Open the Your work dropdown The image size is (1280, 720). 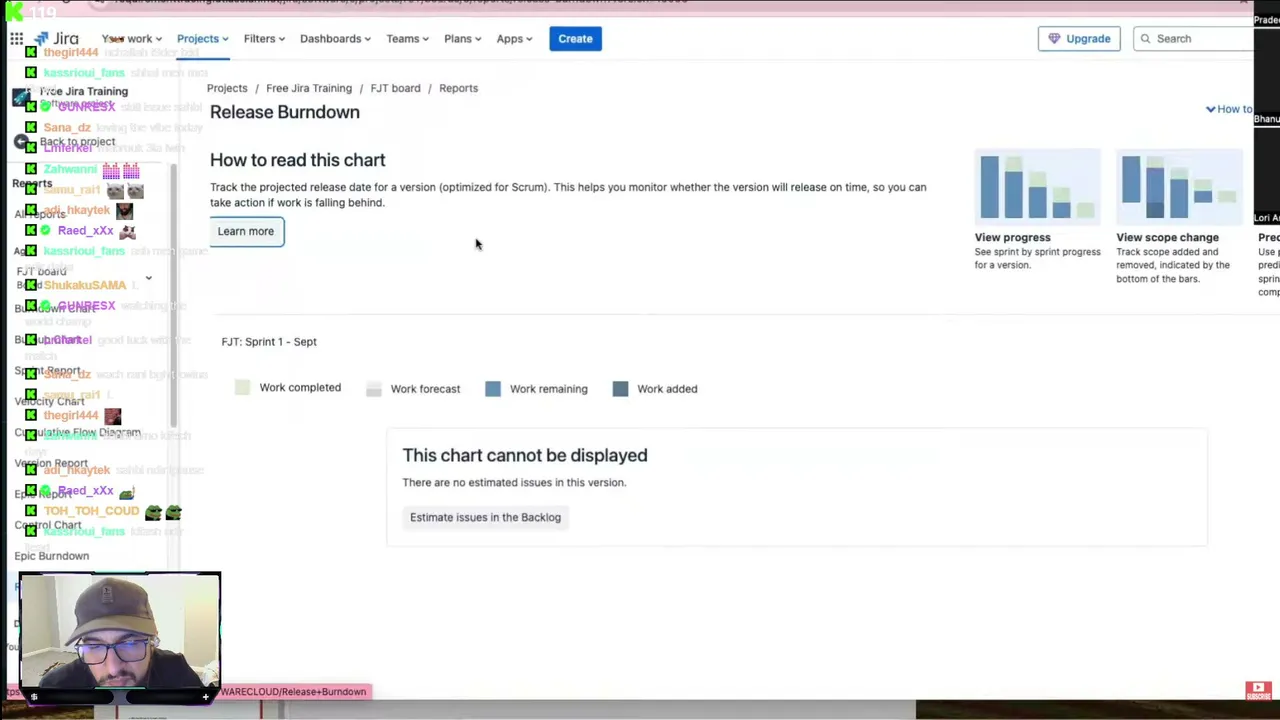(x=131, y=39)
